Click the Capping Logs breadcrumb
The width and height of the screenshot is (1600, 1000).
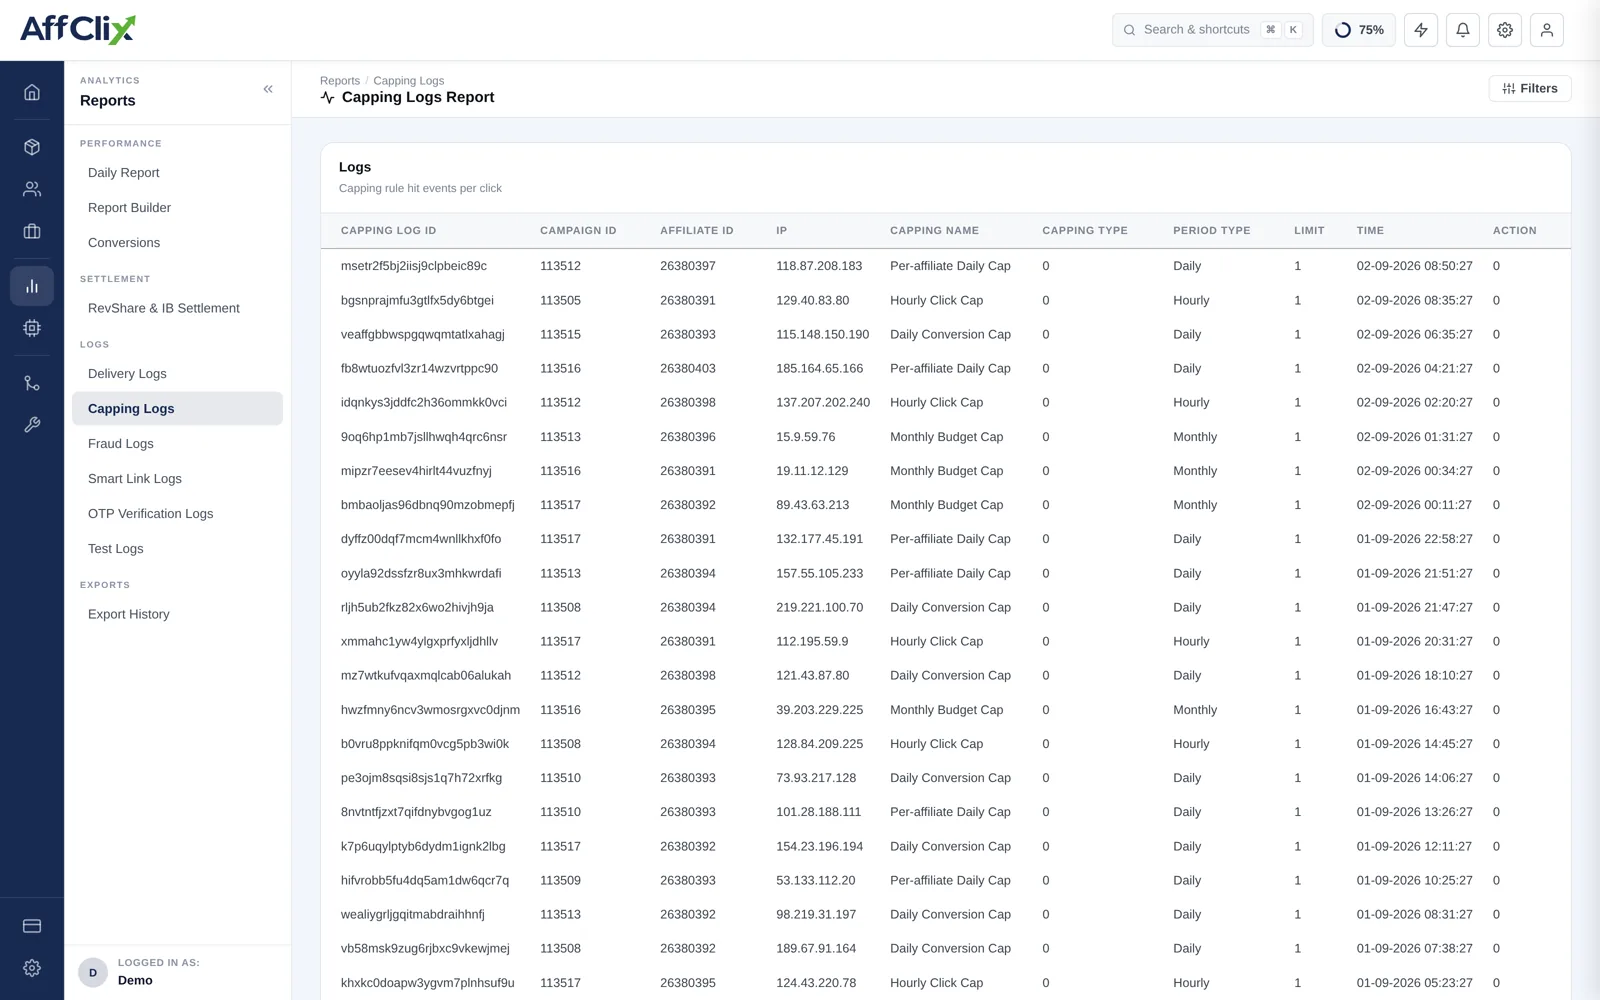pyautogui.click(x=409, y=81)
